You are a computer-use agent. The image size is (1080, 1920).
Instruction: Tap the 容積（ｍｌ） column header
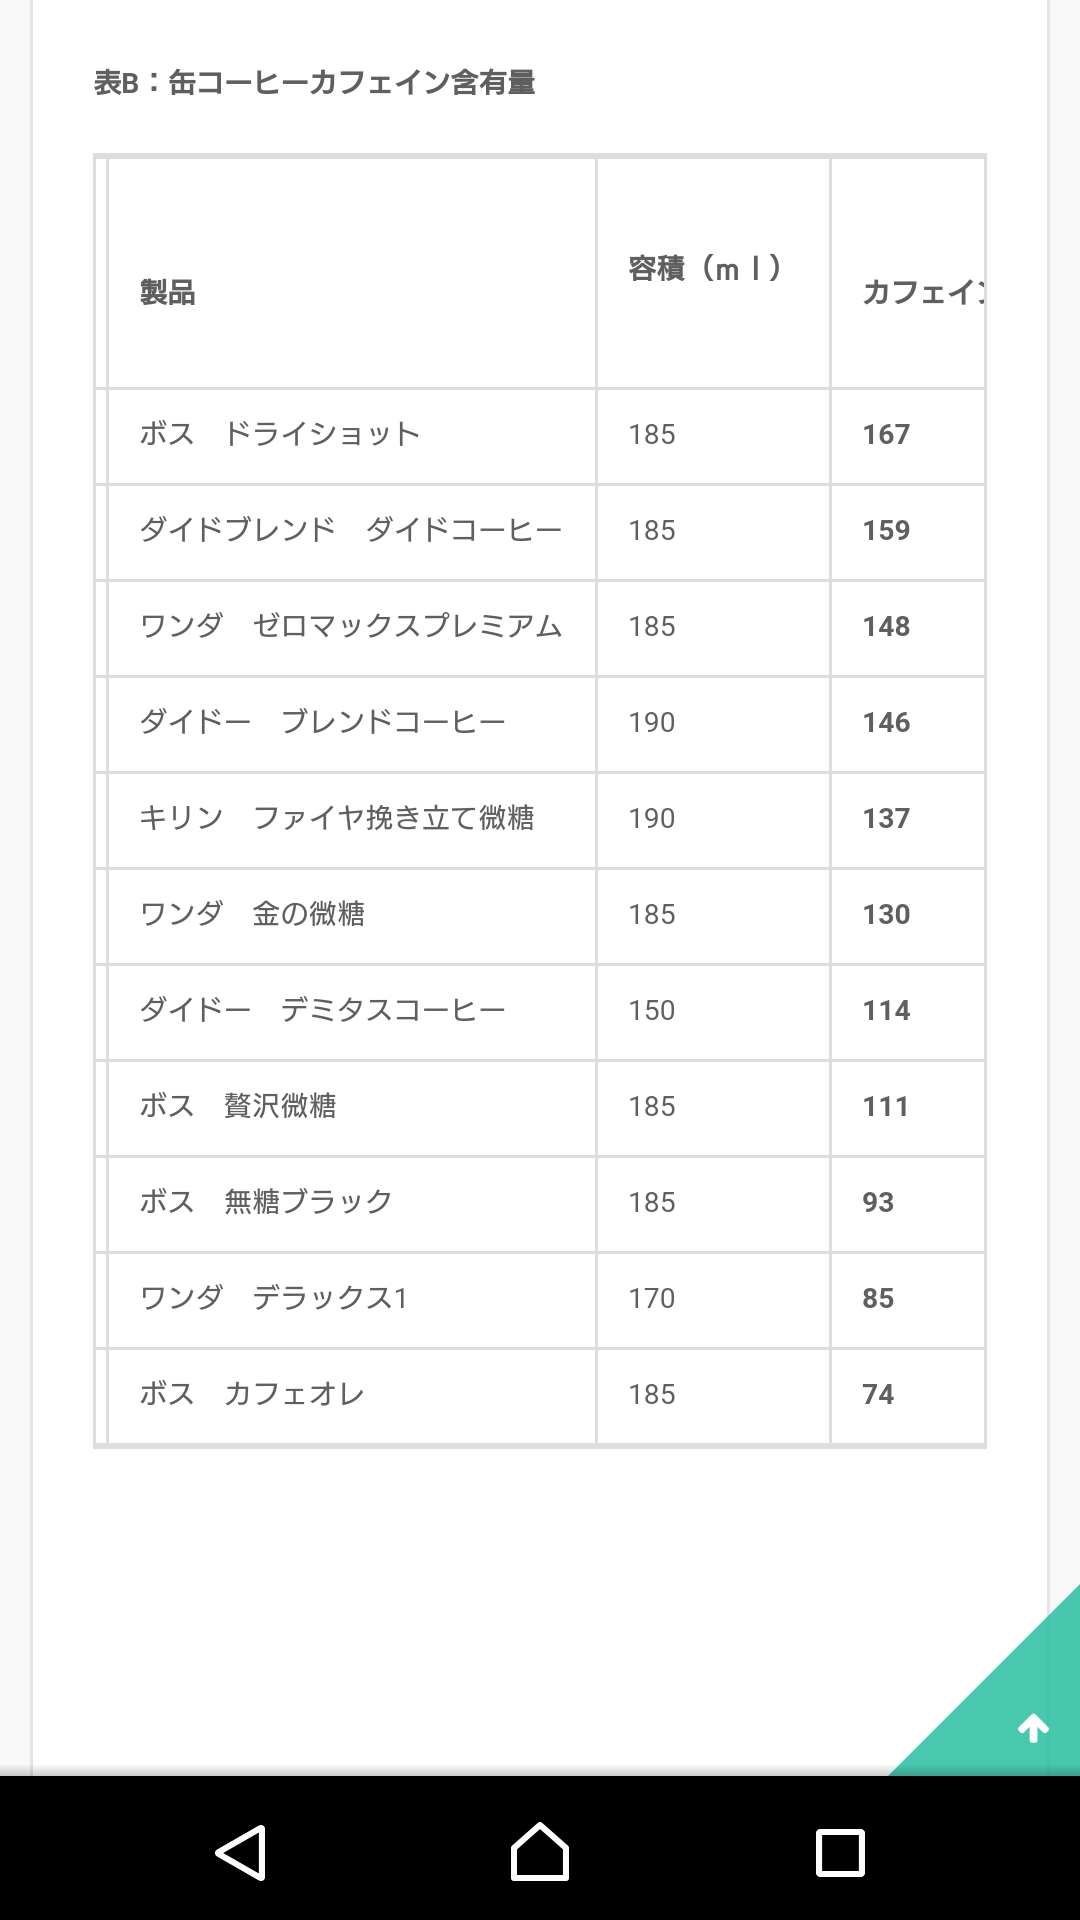point(705,269)
